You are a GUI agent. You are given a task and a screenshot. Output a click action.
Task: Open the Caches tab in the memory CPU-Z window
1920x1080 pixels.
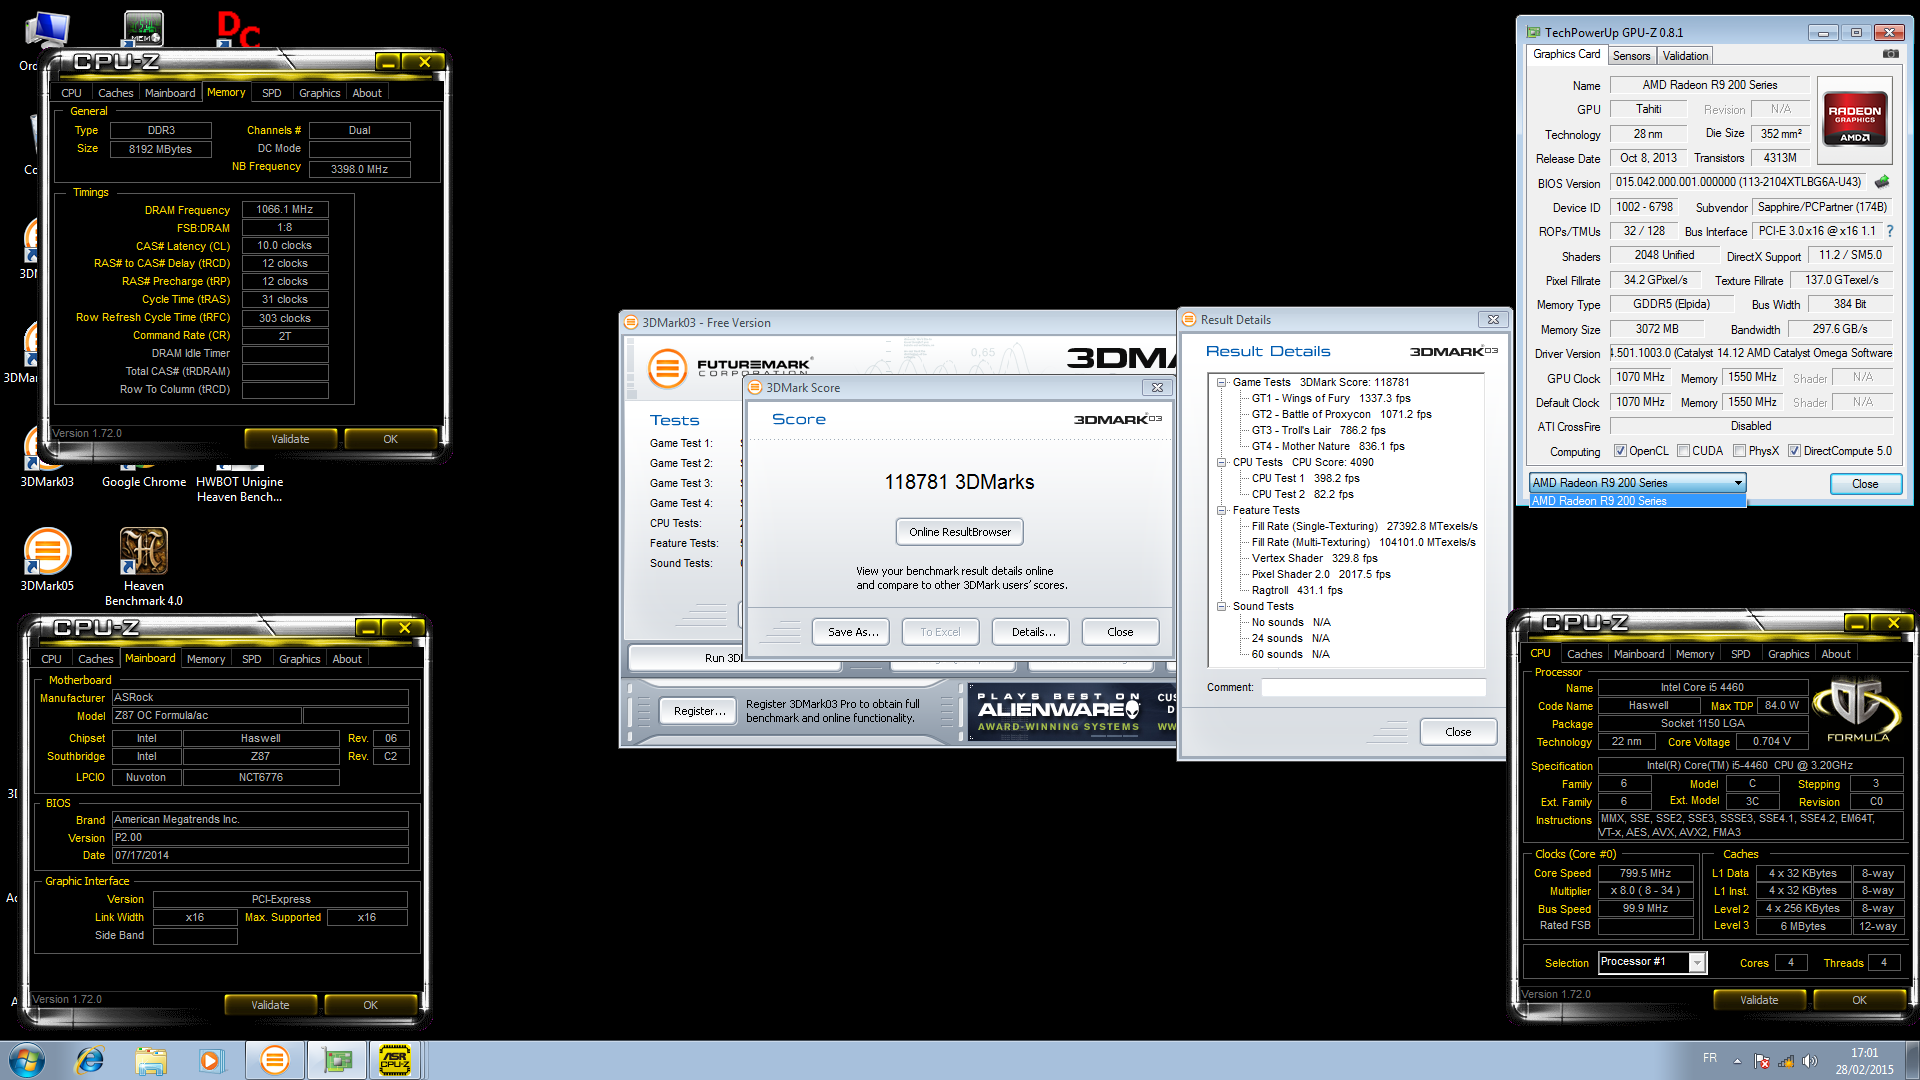(x=115, y=93)
